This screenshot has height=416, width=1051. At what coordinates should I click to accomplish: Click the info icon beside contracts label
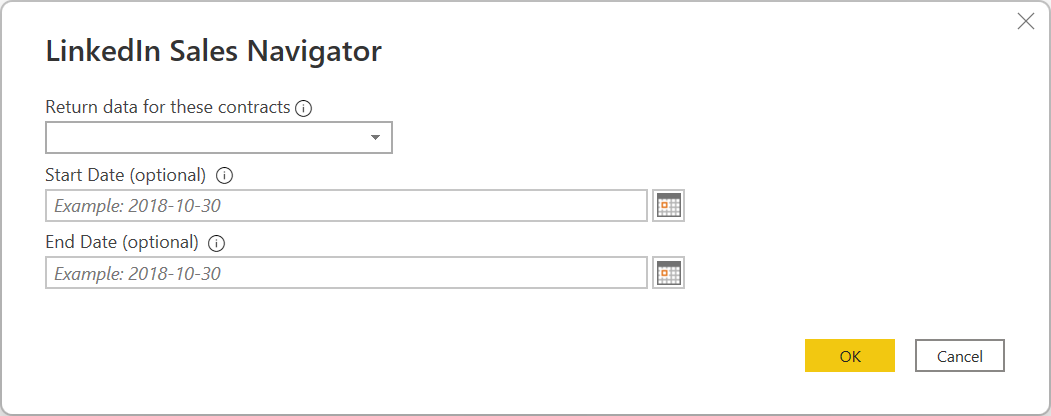pos(304,108)
